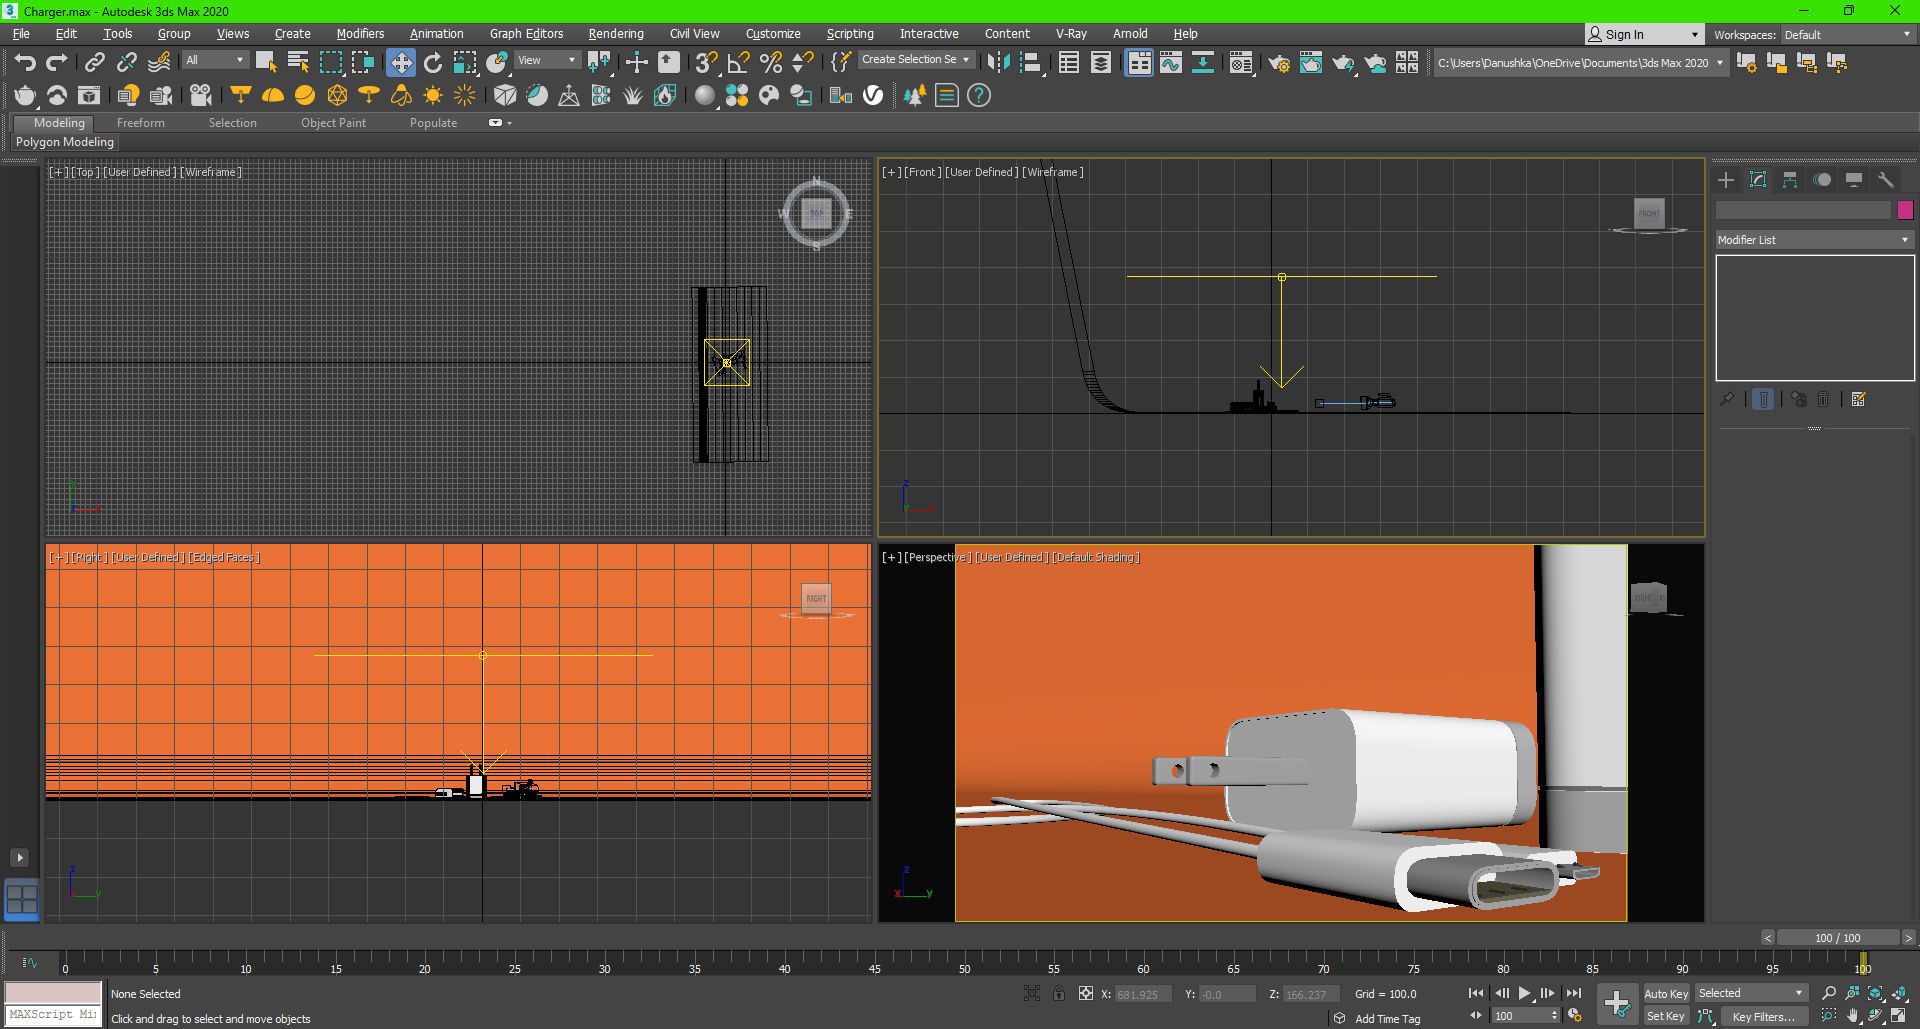Open the key mode Selected dropdown

[1751, 993]
